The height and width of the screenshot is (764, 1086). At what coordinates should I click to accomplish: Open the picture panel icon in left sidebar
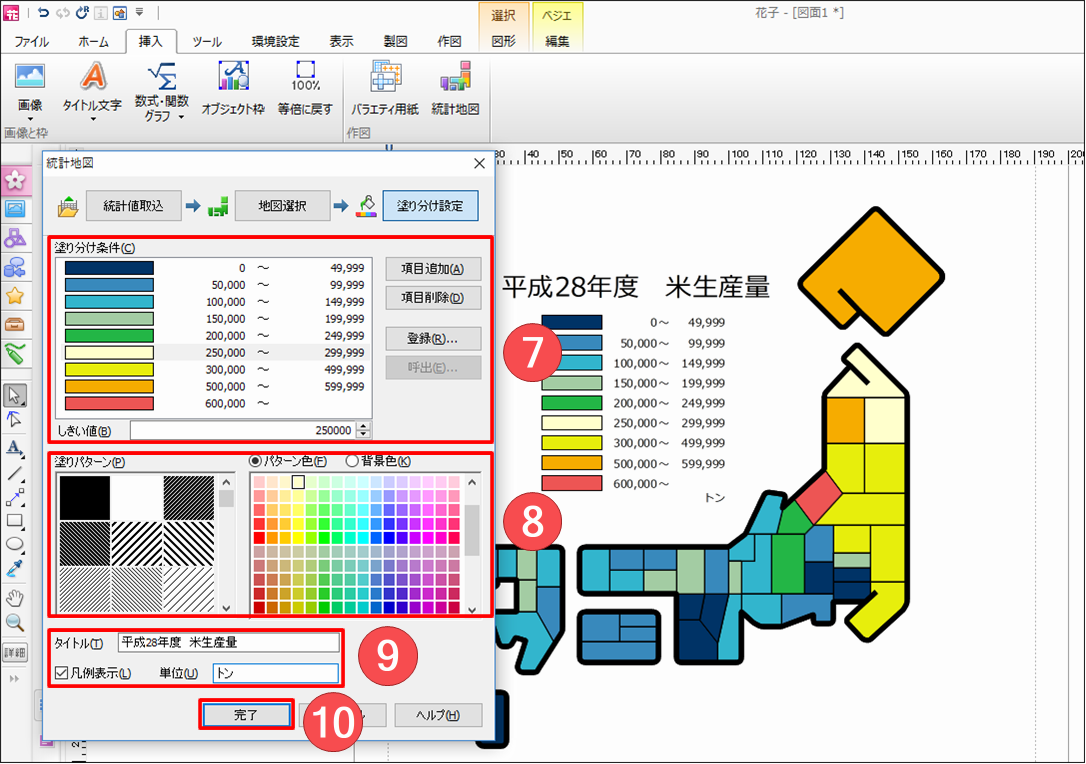(15, 208)
